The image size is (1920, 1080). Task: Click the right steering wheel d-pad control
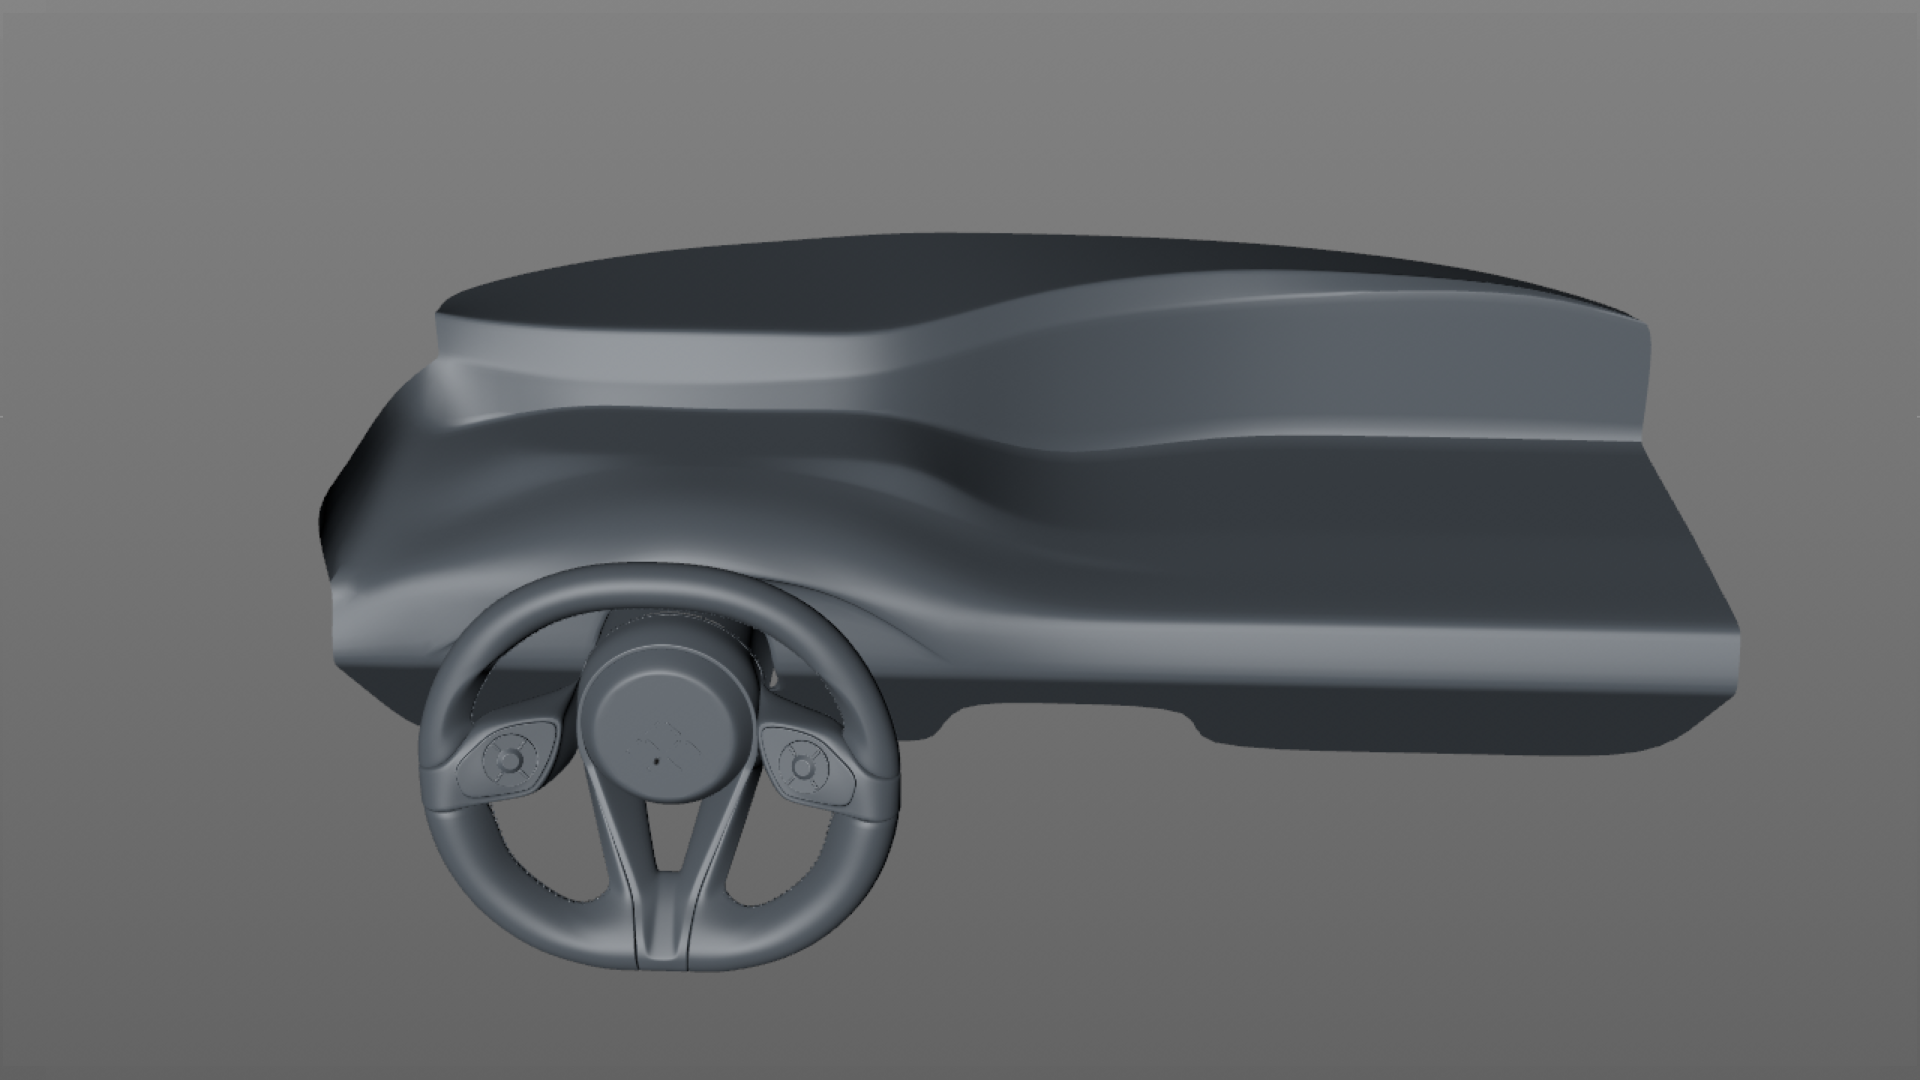[x=803, y=769]
